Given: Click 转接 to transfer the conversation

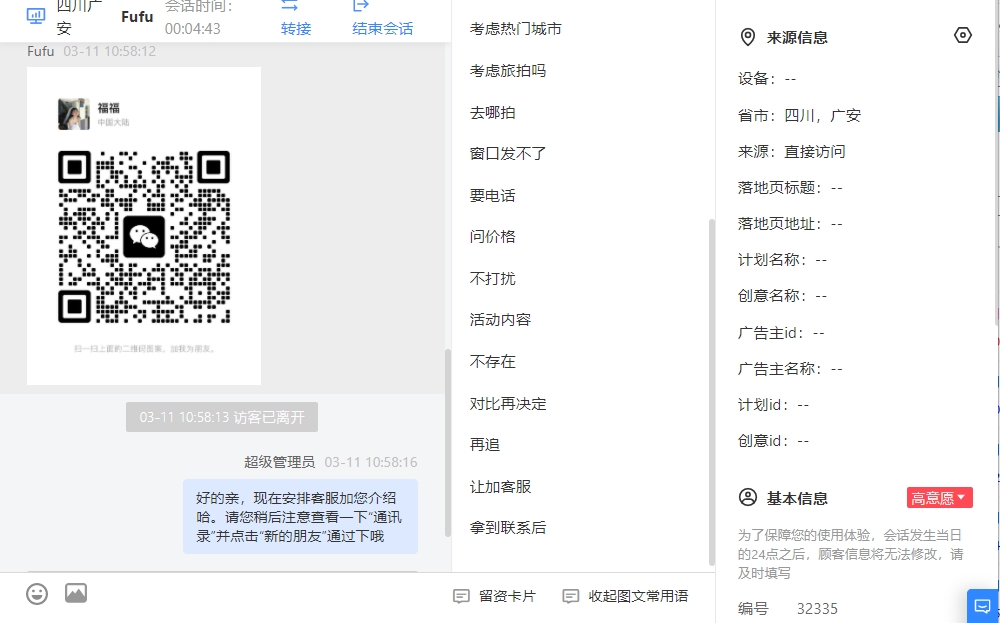Looking at the screenshot, I should click(x=296, y=29).
